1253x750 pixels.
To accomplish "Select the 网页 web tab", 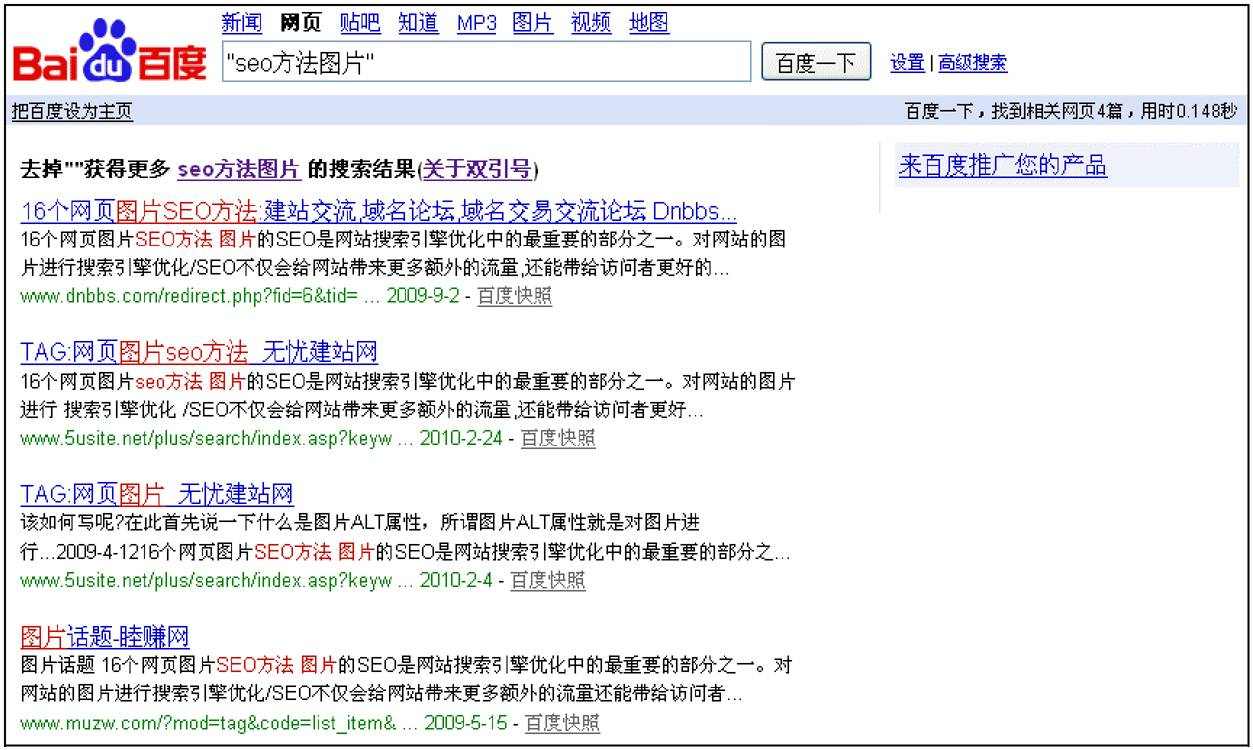I will click(301, 22).
